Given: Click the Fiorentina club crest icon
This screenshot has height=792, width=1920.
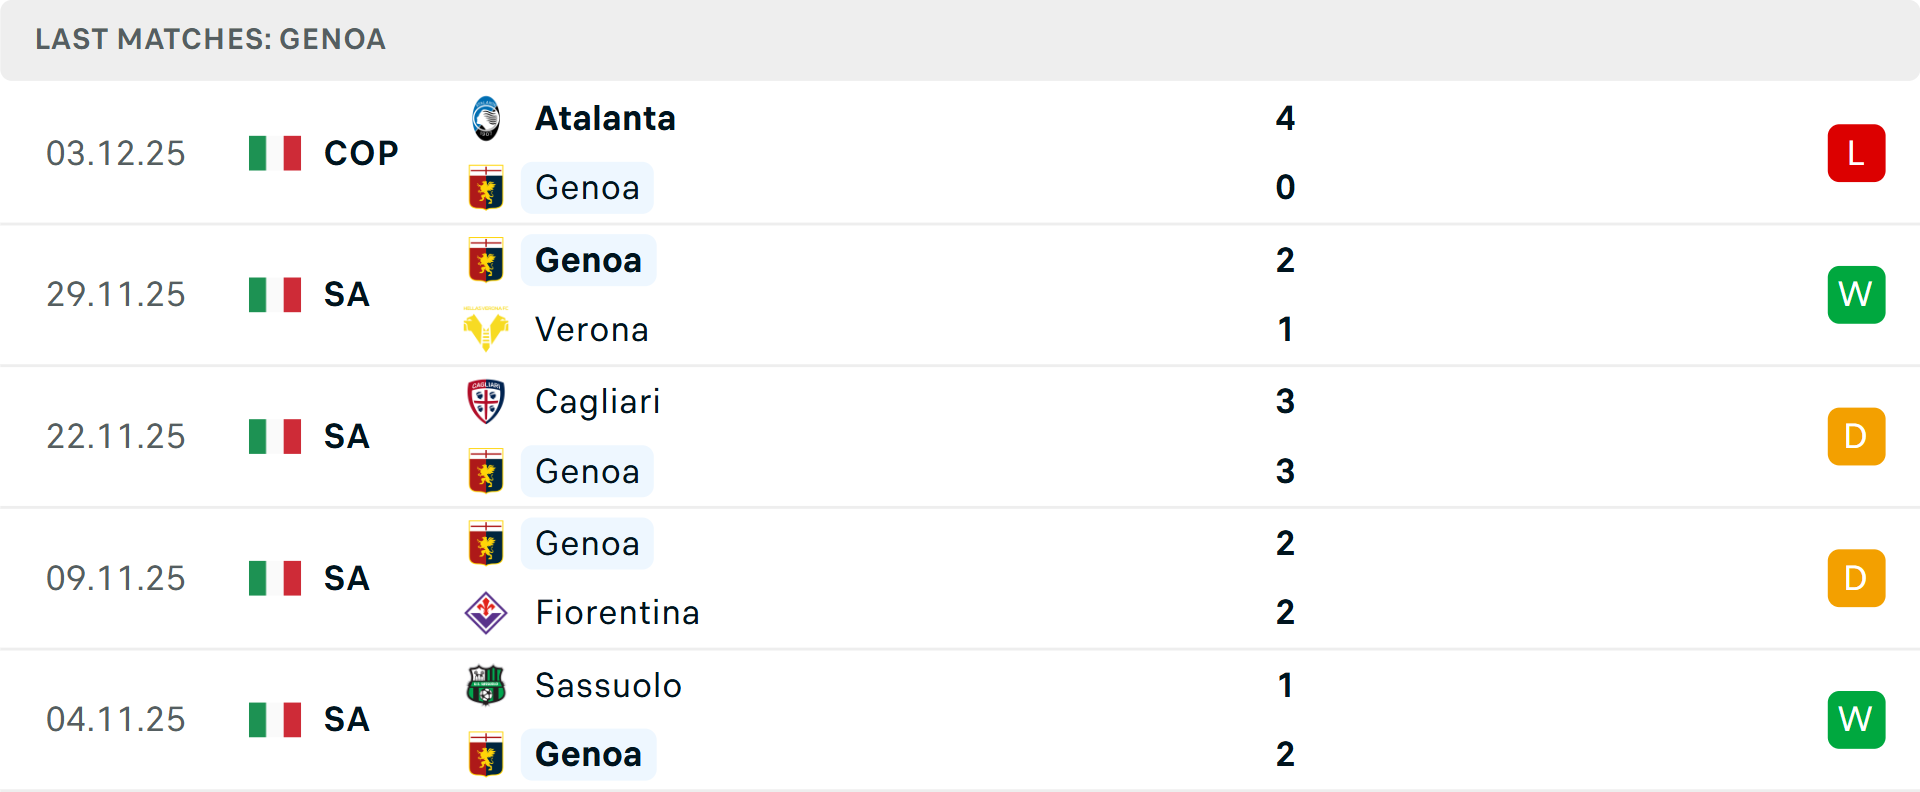Looking at the screenshot, I should point(486,612).
